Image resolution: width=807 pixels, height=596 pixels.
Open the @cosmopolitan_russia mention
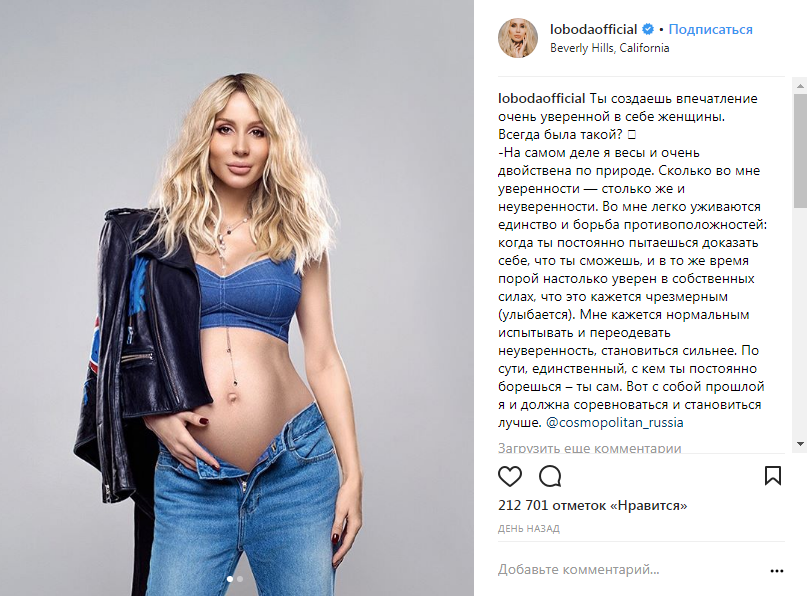point(615,423)
